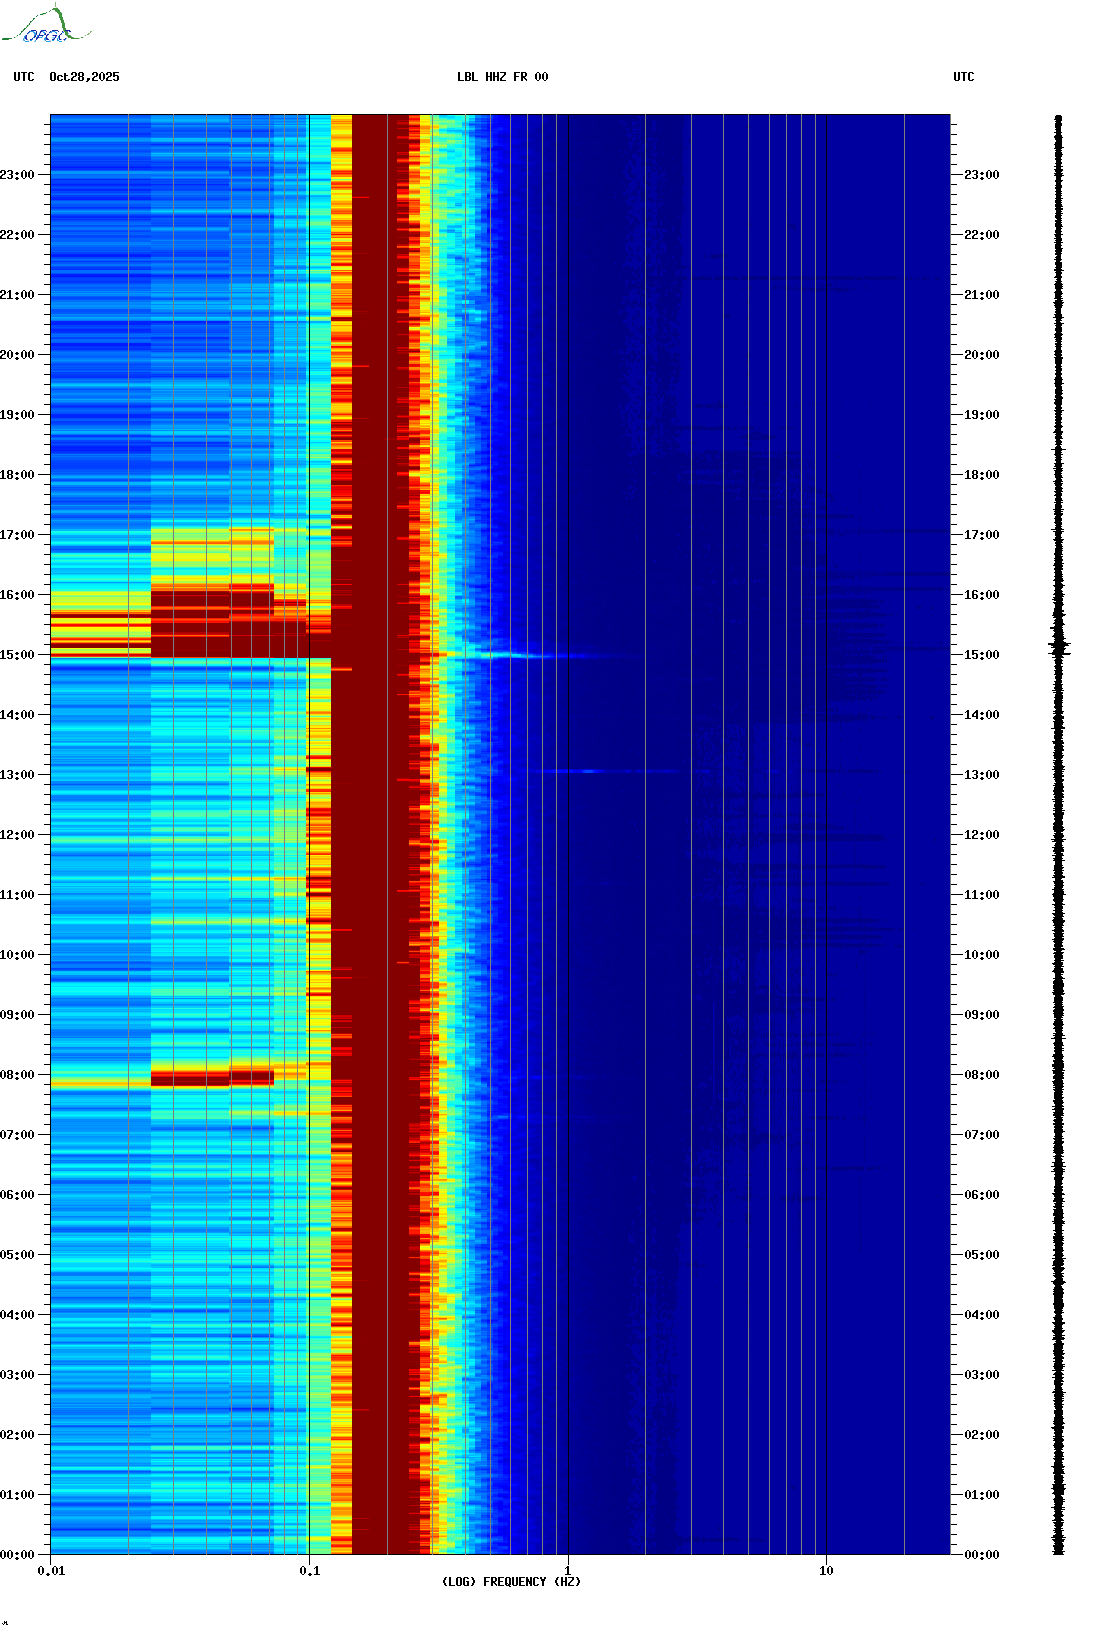Click the left axis 03:00 time label
The image size is (1102, 1634).
[x=17, y=1375]
